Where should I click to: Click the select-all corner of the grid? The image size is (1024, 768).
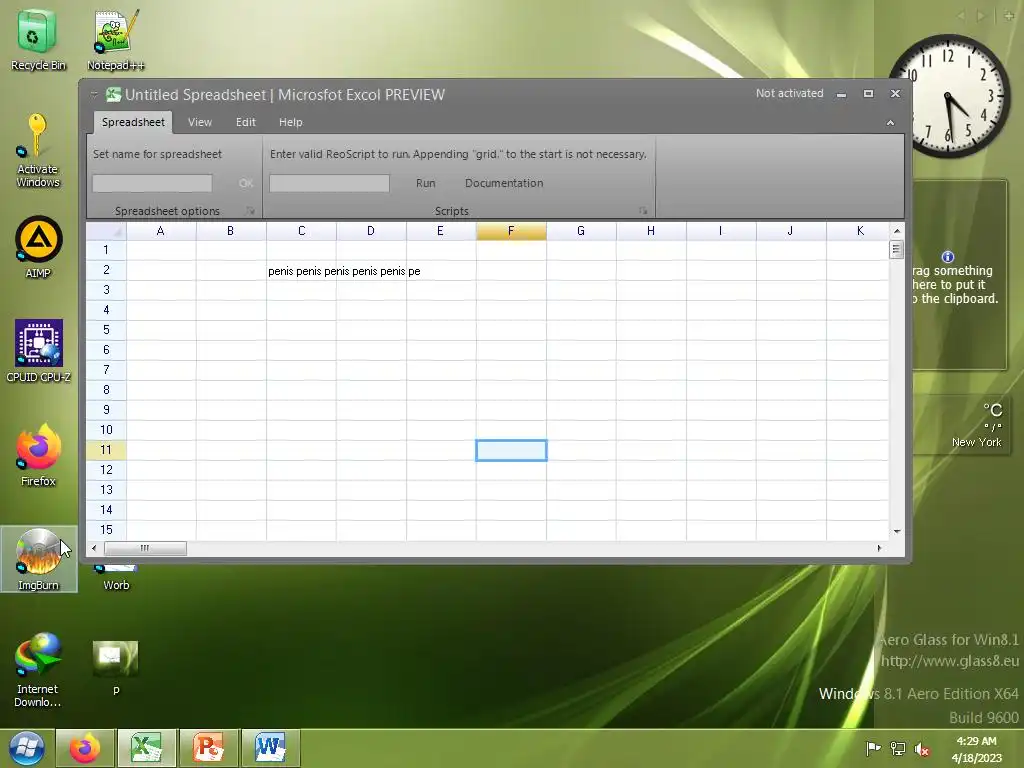click(106, 231)
